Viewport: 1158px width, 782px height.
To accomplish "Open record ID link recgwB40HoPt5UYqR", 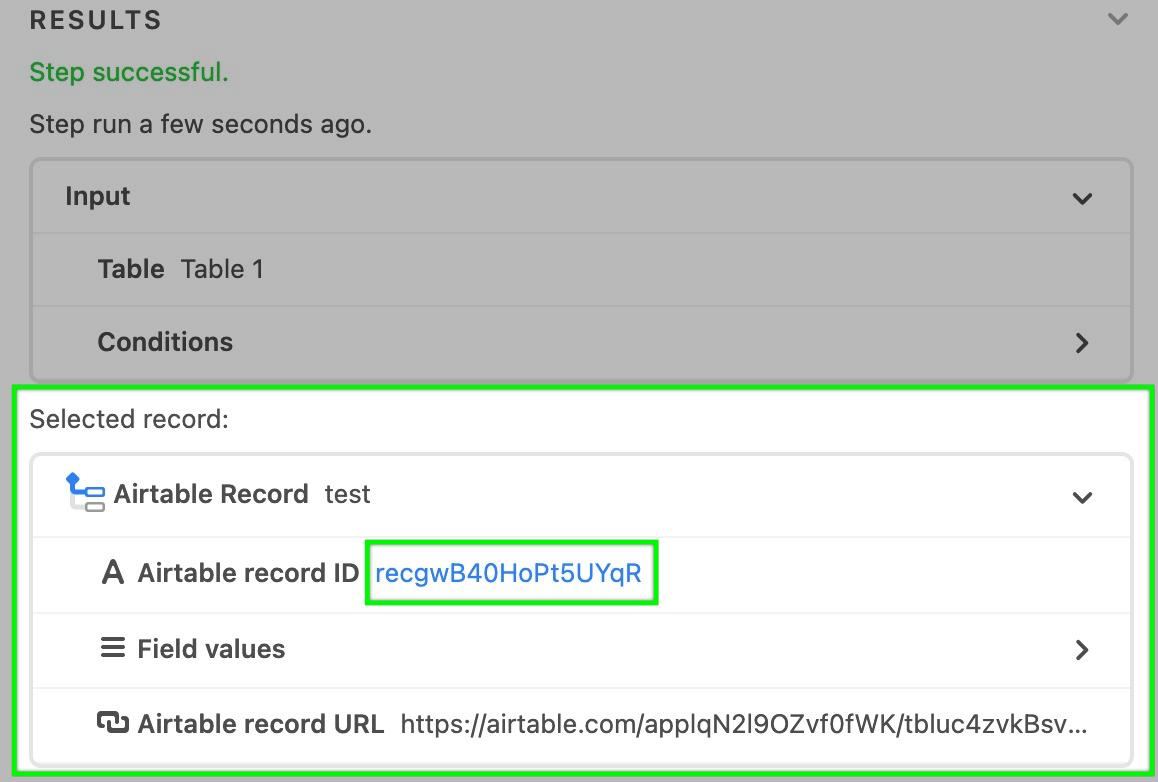I will coord(509,573).
